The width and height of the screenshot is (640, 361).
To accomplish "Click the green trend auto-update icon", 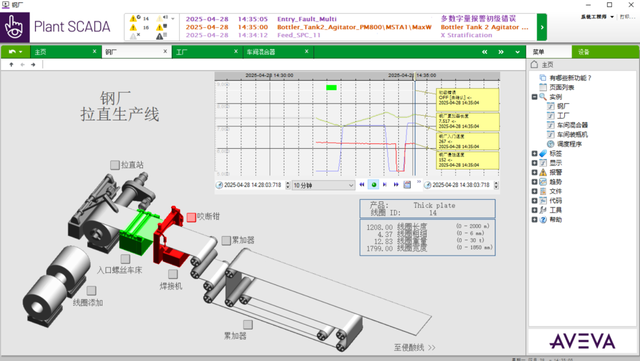I will pos(373,185).
